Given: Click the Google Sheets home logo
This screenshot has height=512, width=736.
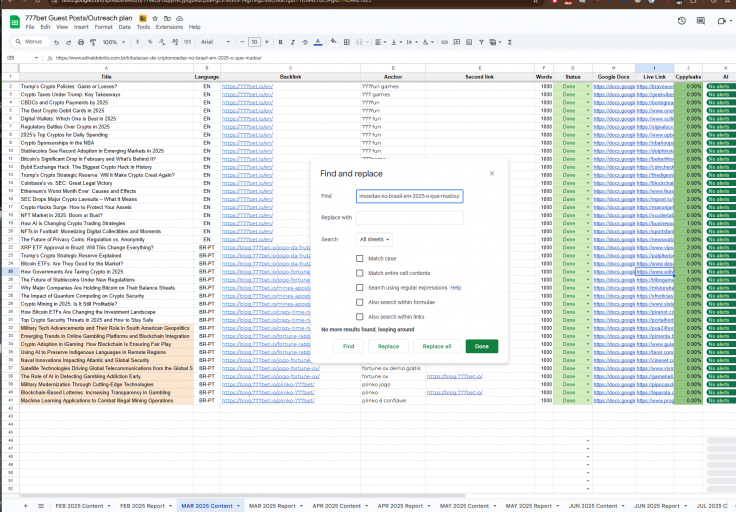Looking at the screenshot, I should (15, 22).
